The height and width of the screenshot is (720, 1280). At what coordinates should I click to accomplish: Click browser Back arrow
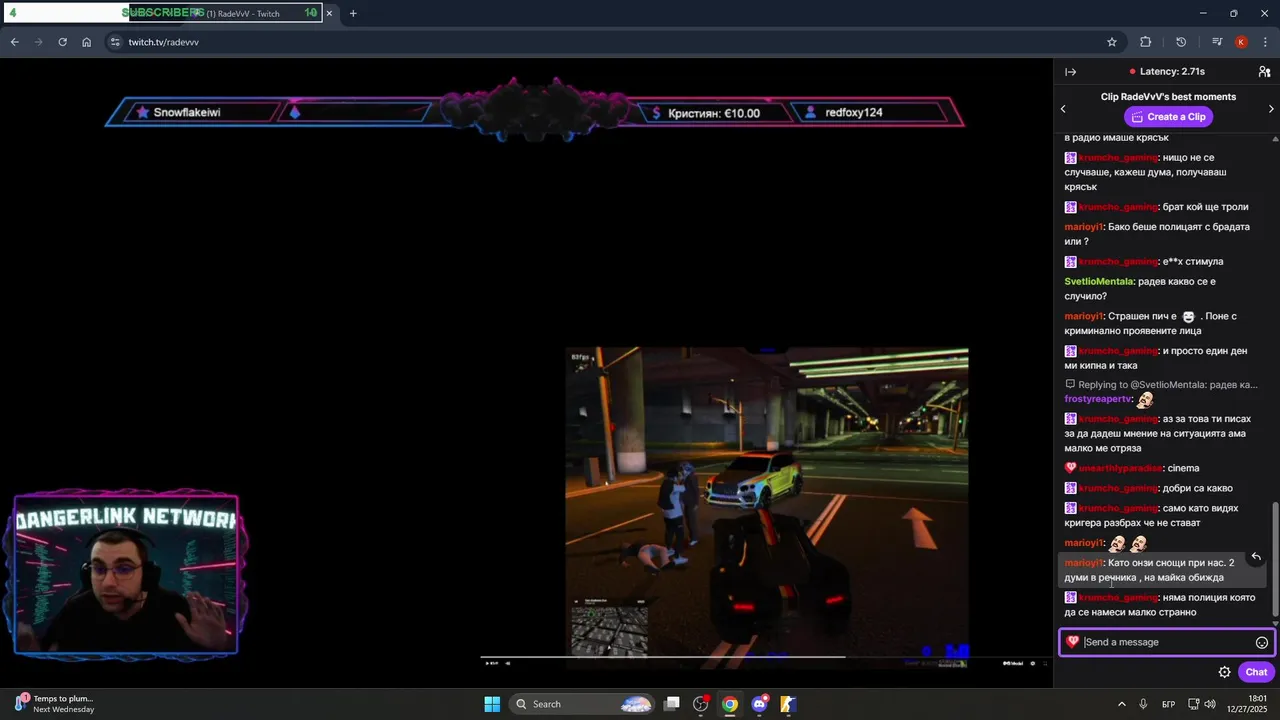tap(14, 42)
